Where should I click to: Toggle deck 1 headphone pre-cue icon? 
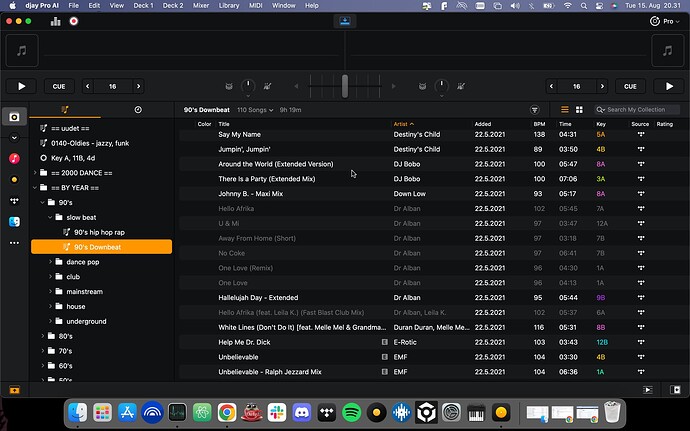click(x=229, y=86)
